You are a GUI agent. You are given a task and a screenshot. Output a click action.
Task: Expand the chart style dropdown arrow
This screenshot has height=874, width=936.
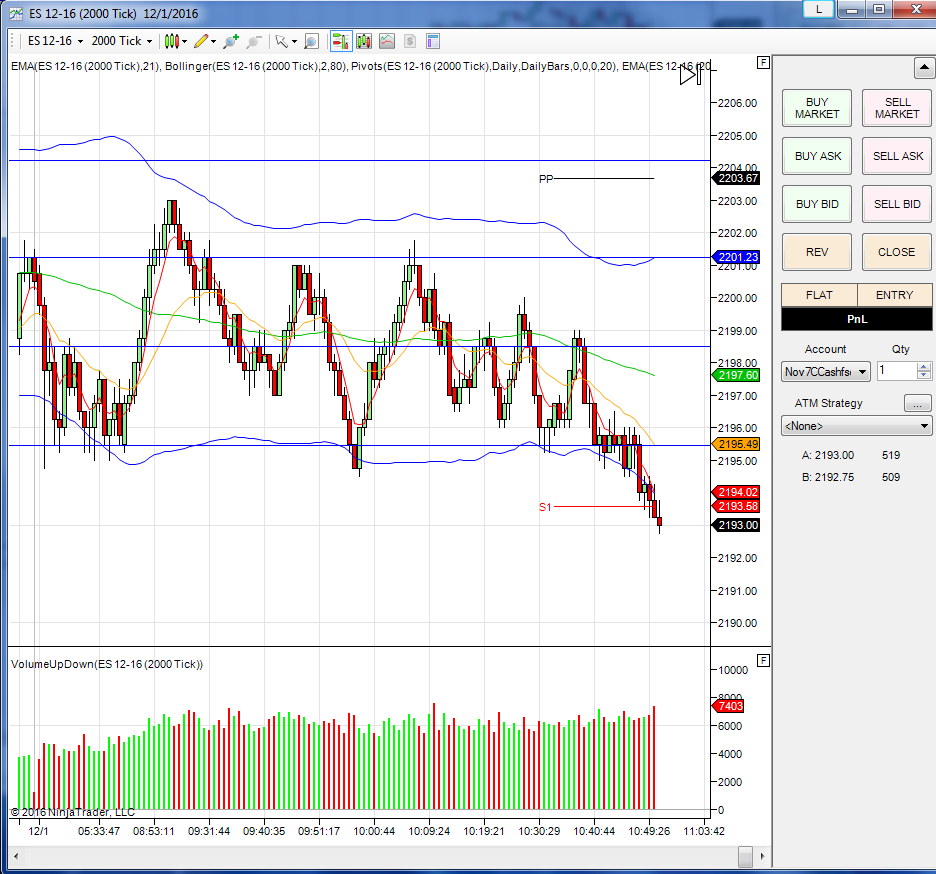185,41
